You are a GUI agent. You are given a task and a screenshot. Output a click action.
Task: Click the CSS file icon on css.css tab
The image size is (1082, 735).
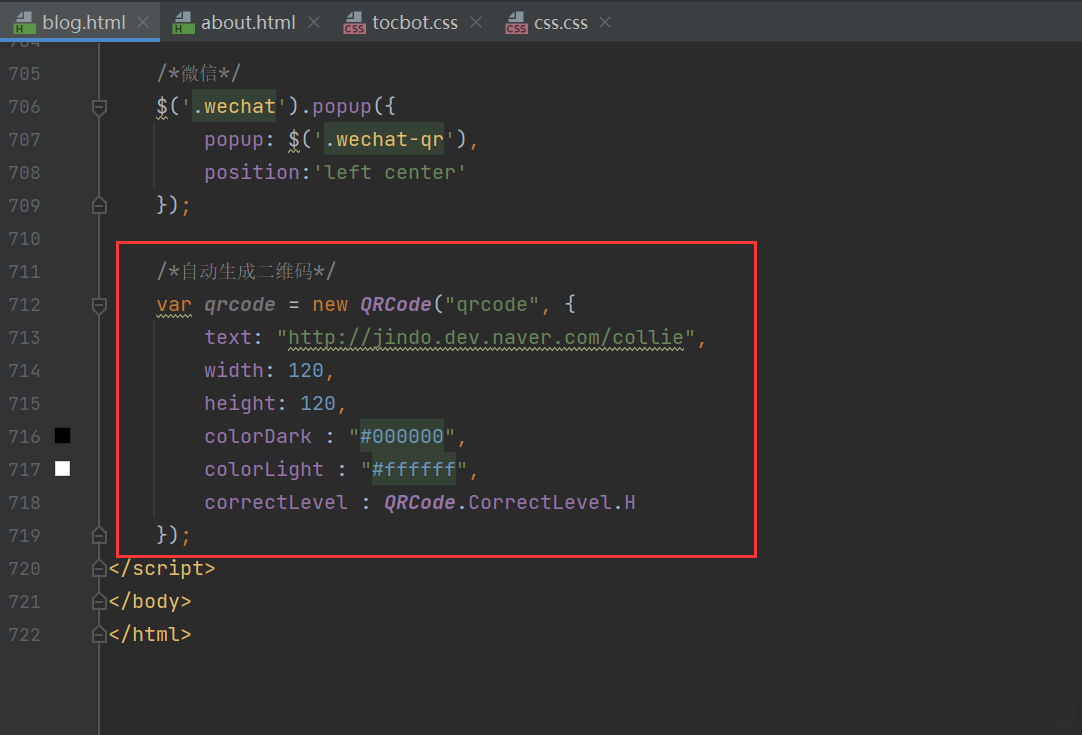click(x=516, y=22)
